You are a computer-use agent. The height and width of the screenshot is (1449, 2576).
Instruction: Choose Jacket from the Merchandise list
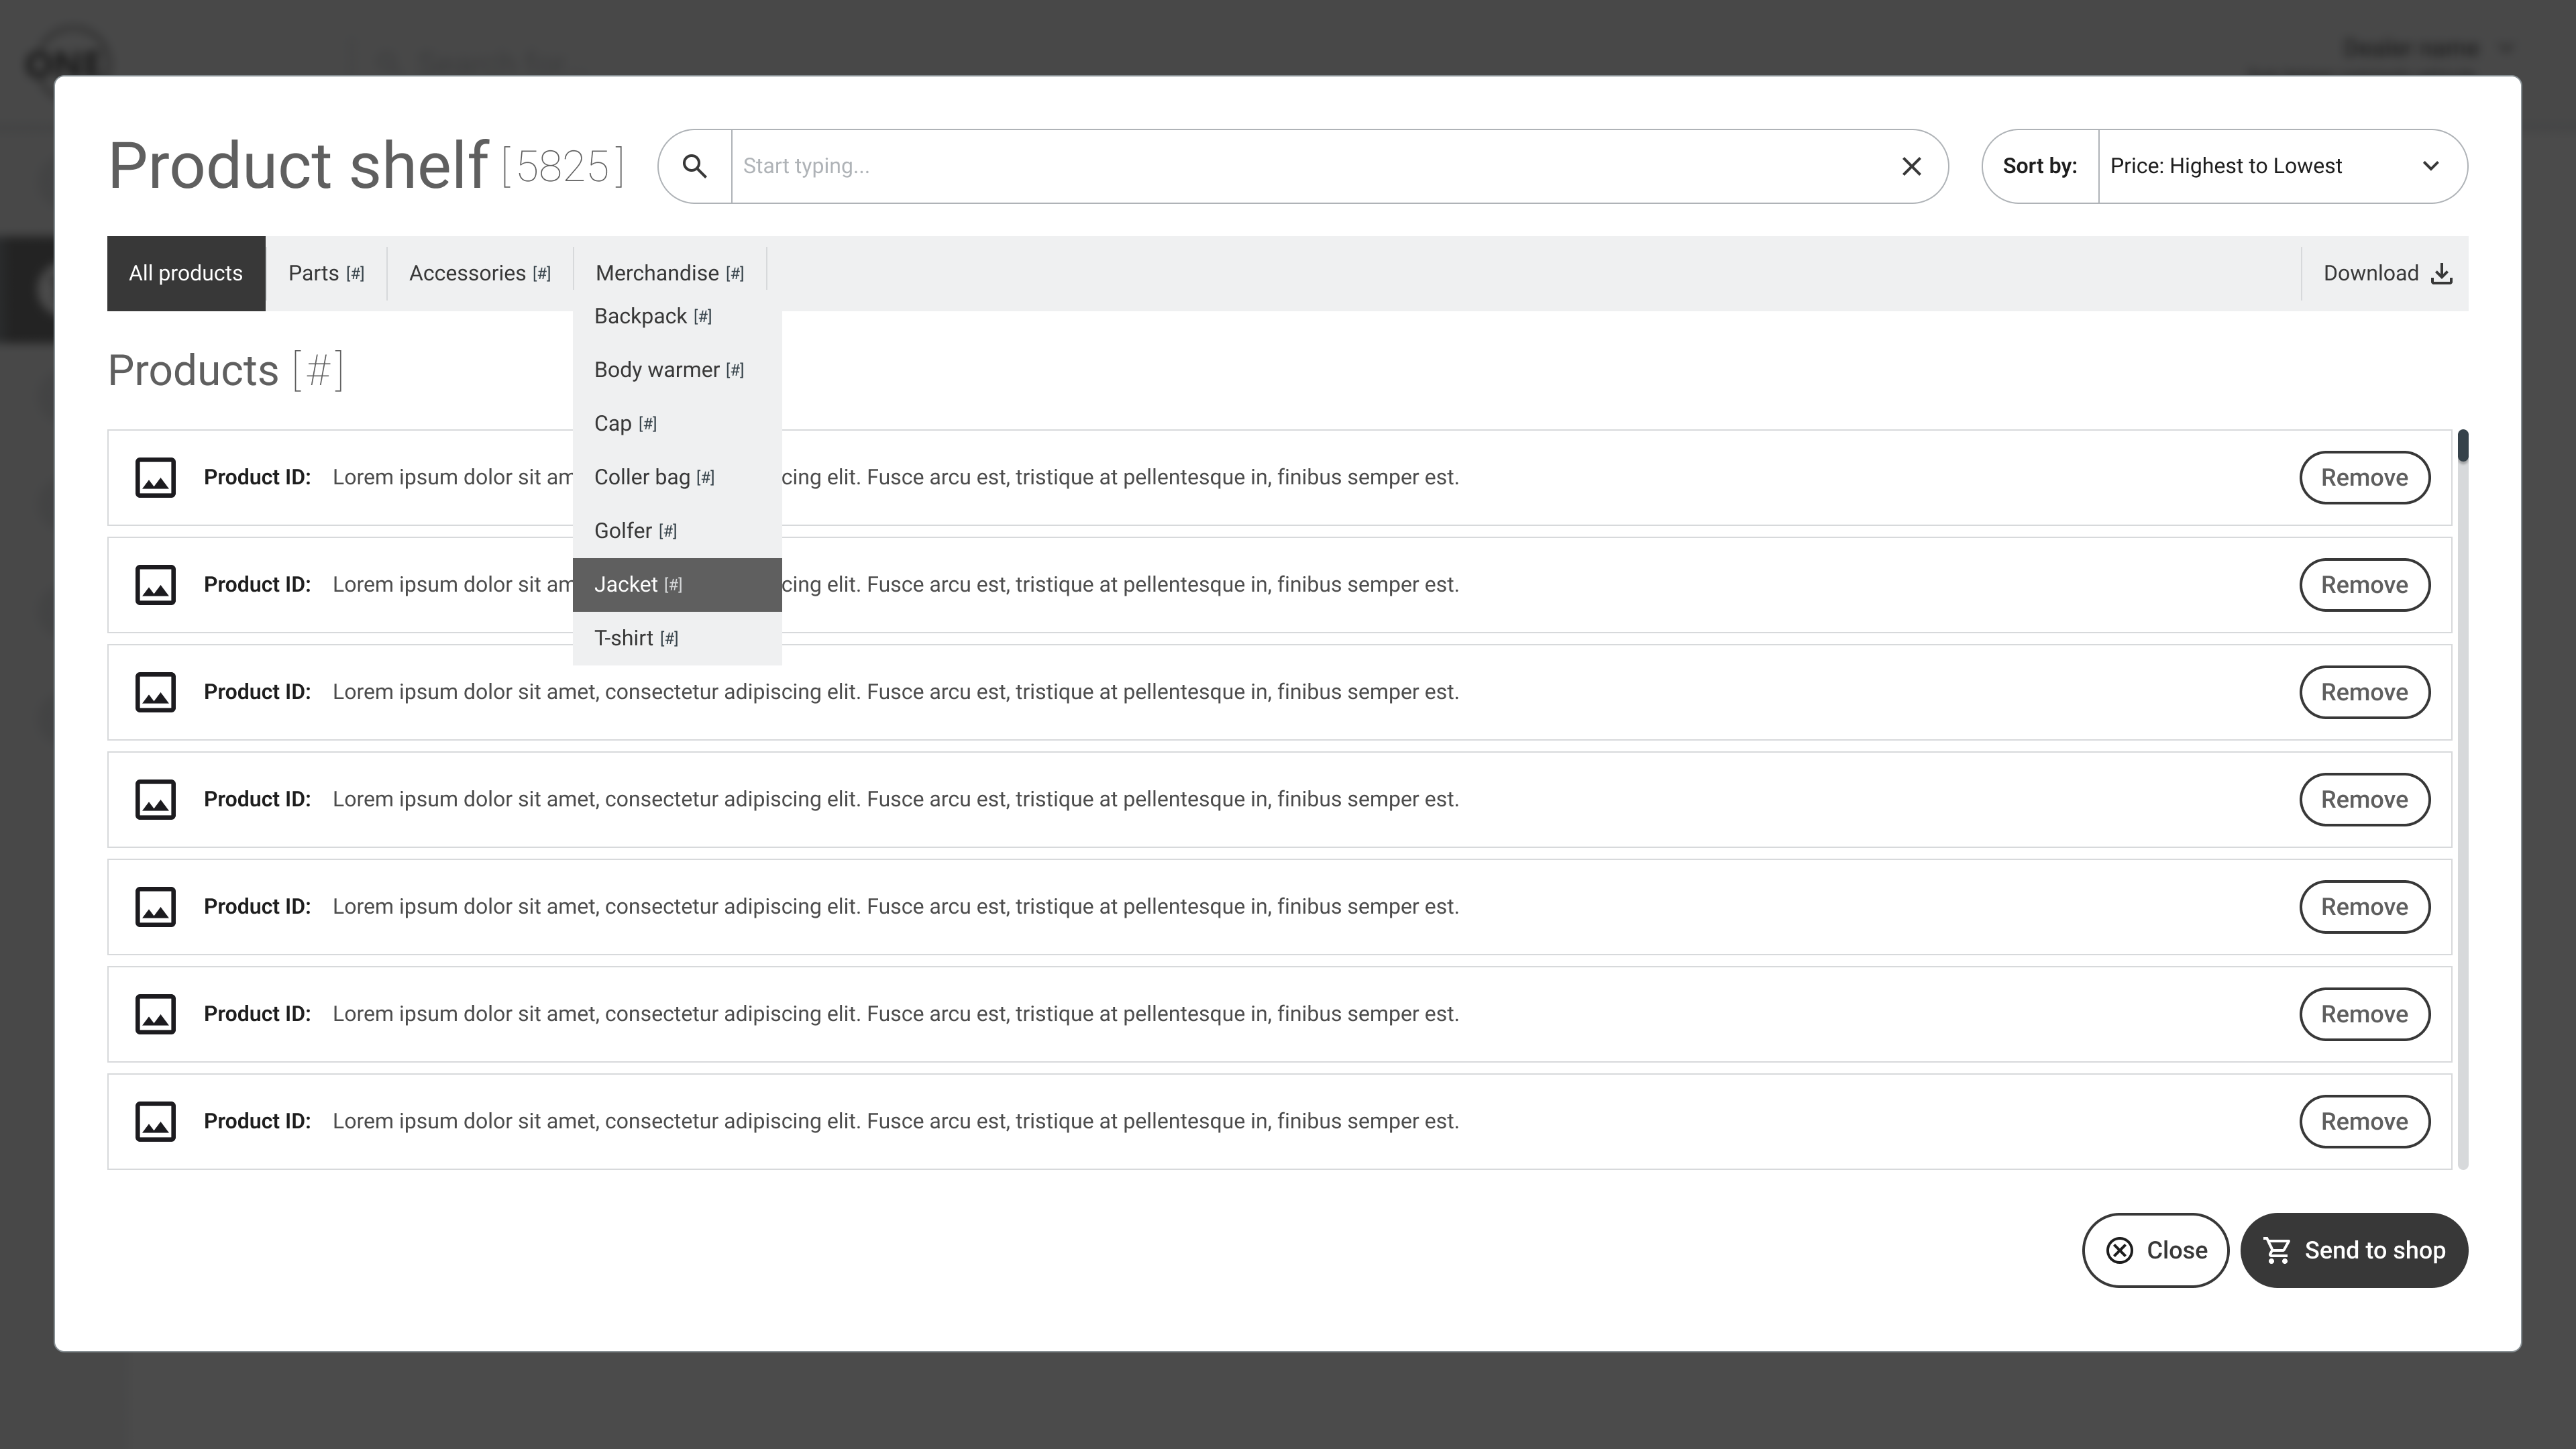638,585
